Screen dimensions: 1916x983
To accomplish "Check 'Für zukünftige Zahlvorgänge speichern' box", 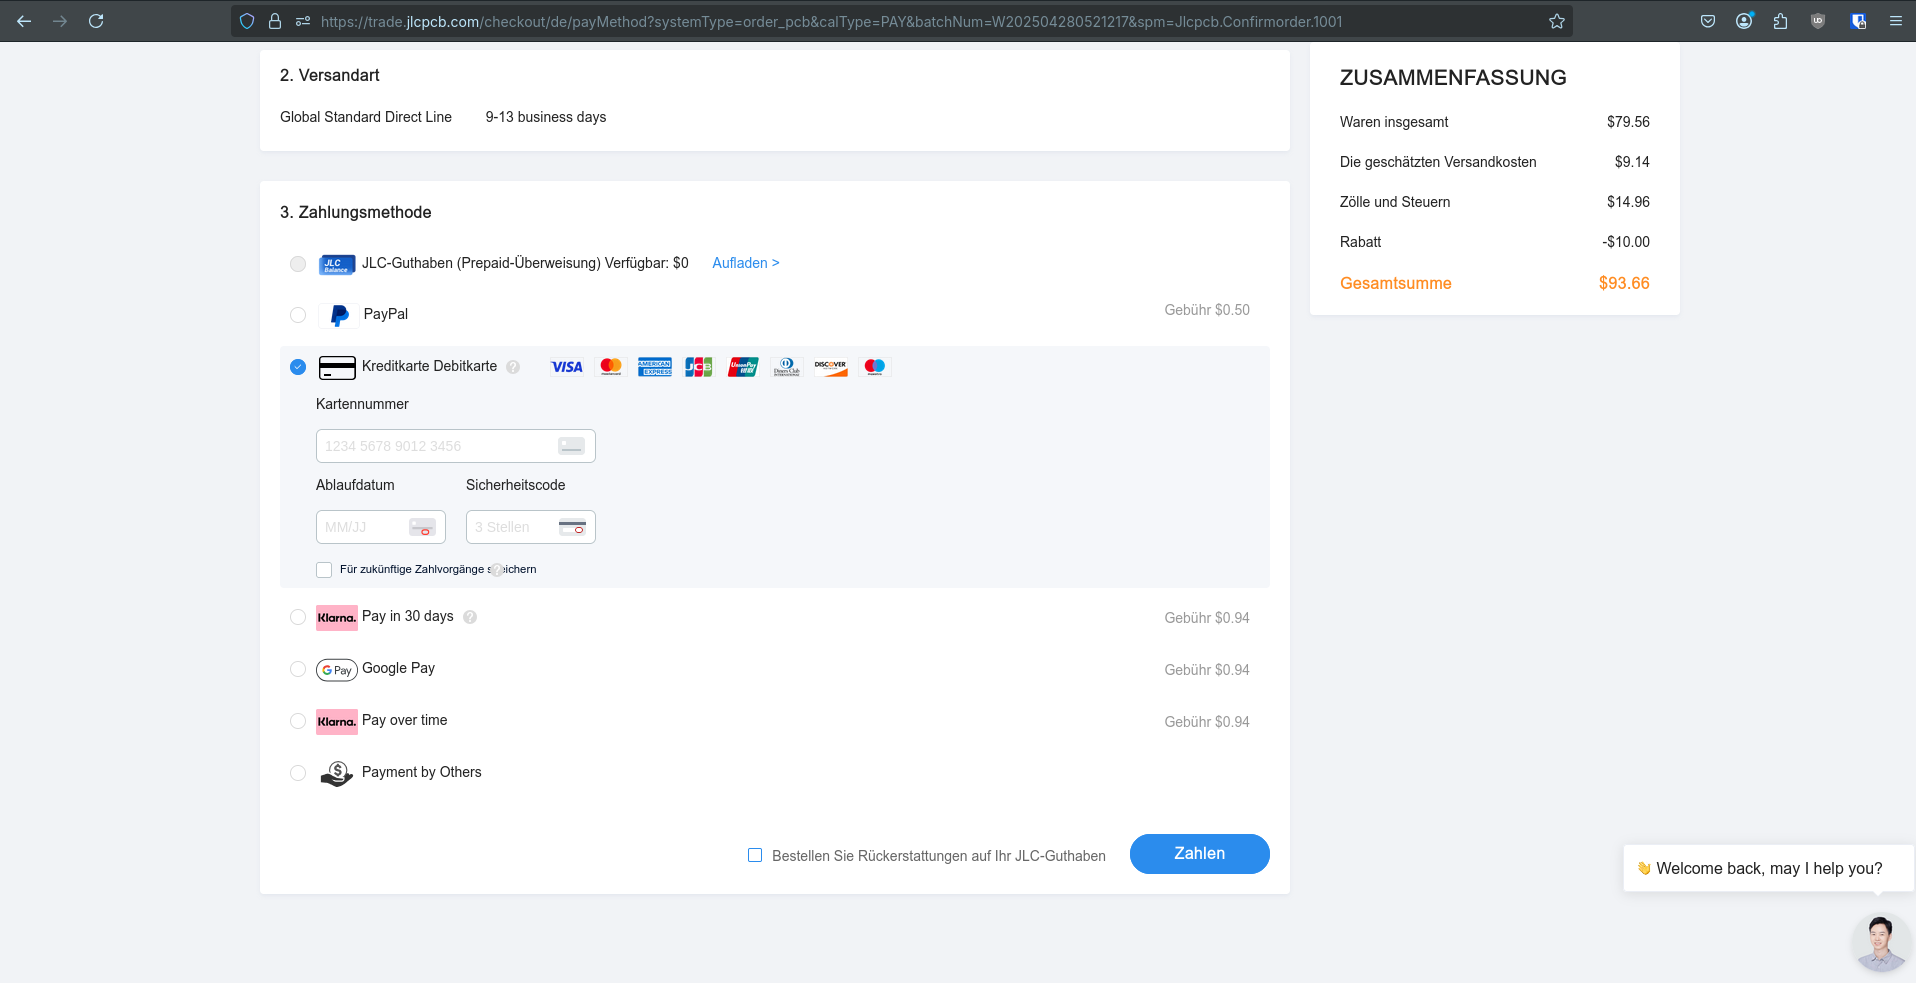I will point(324,570).
